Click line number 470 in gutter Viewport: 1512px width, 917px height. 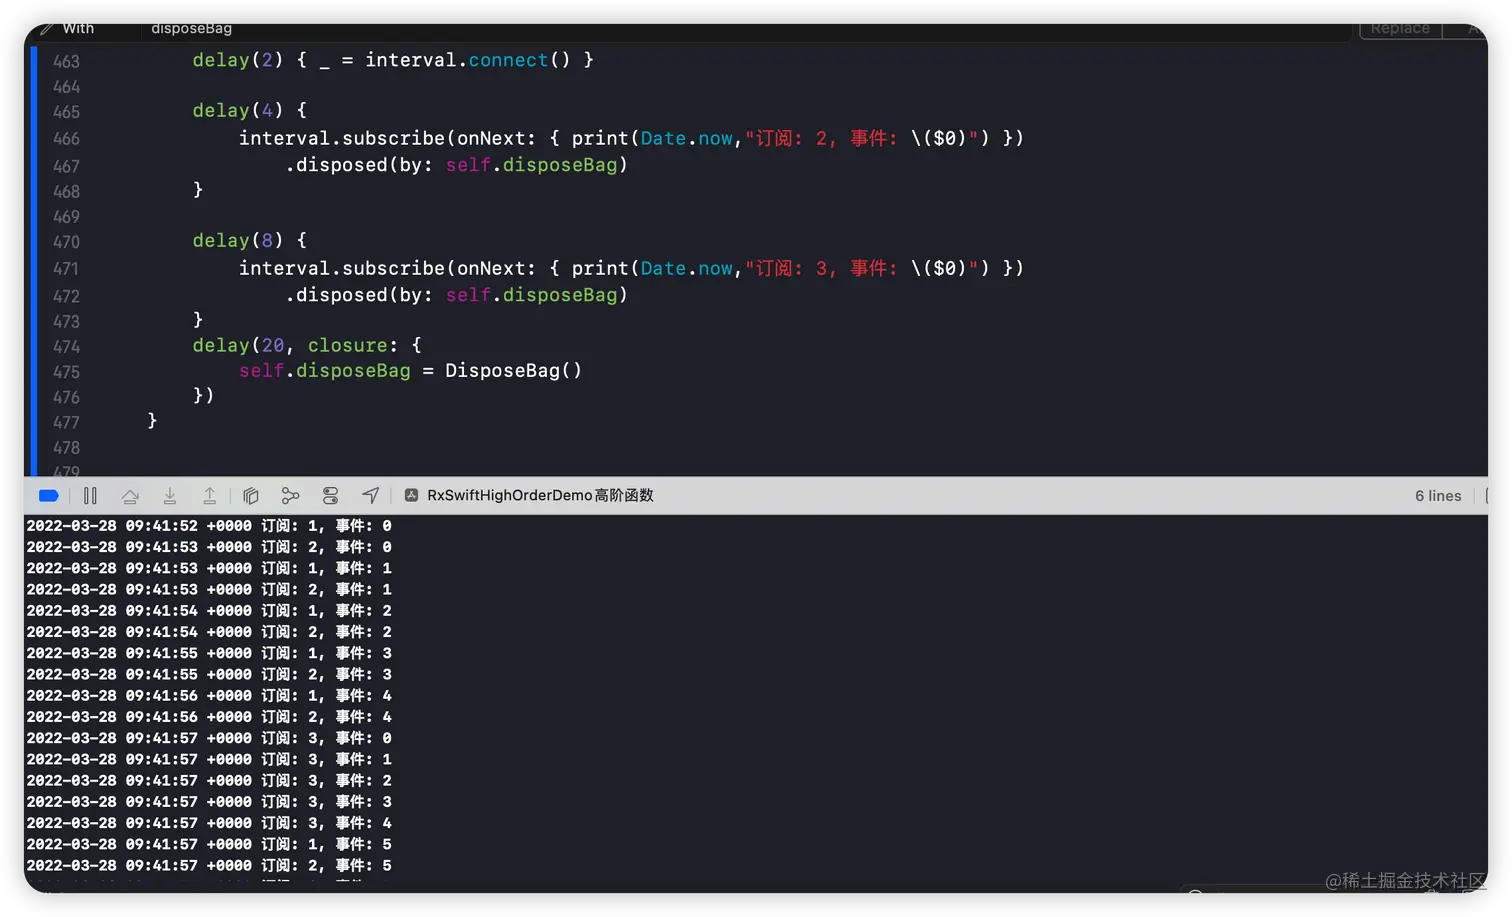coord(66,242)
